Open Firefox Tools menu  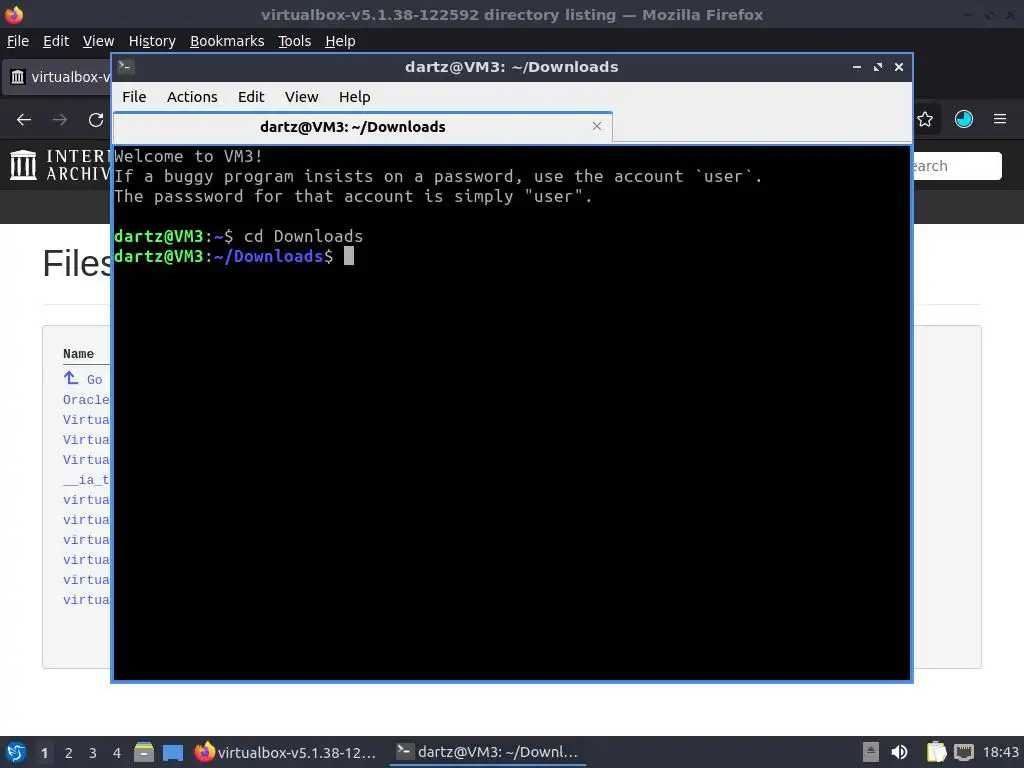point(294,41)
